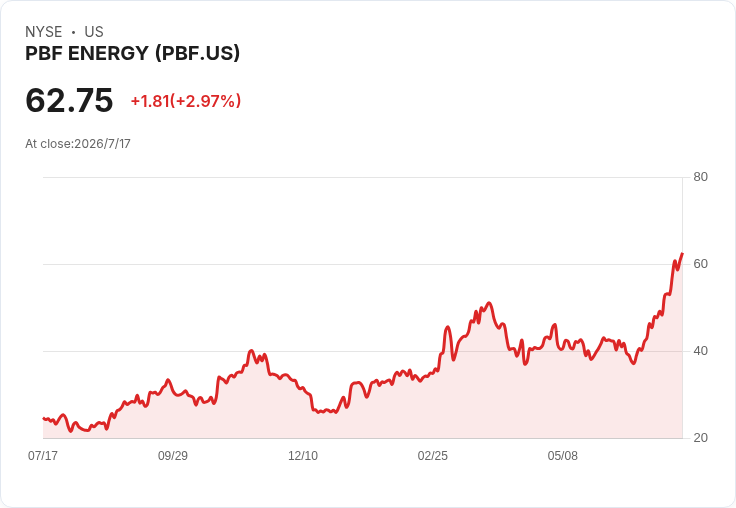
Task: Click the flat trough just after 12/10
Action: tap(325, 411)
